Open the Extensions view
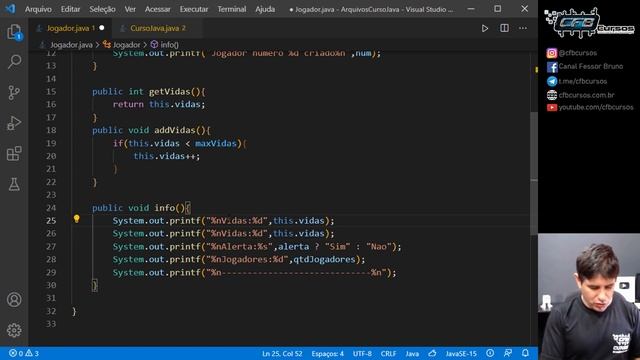This screenshot has width=640, height=360. click(x=14, y=154)
